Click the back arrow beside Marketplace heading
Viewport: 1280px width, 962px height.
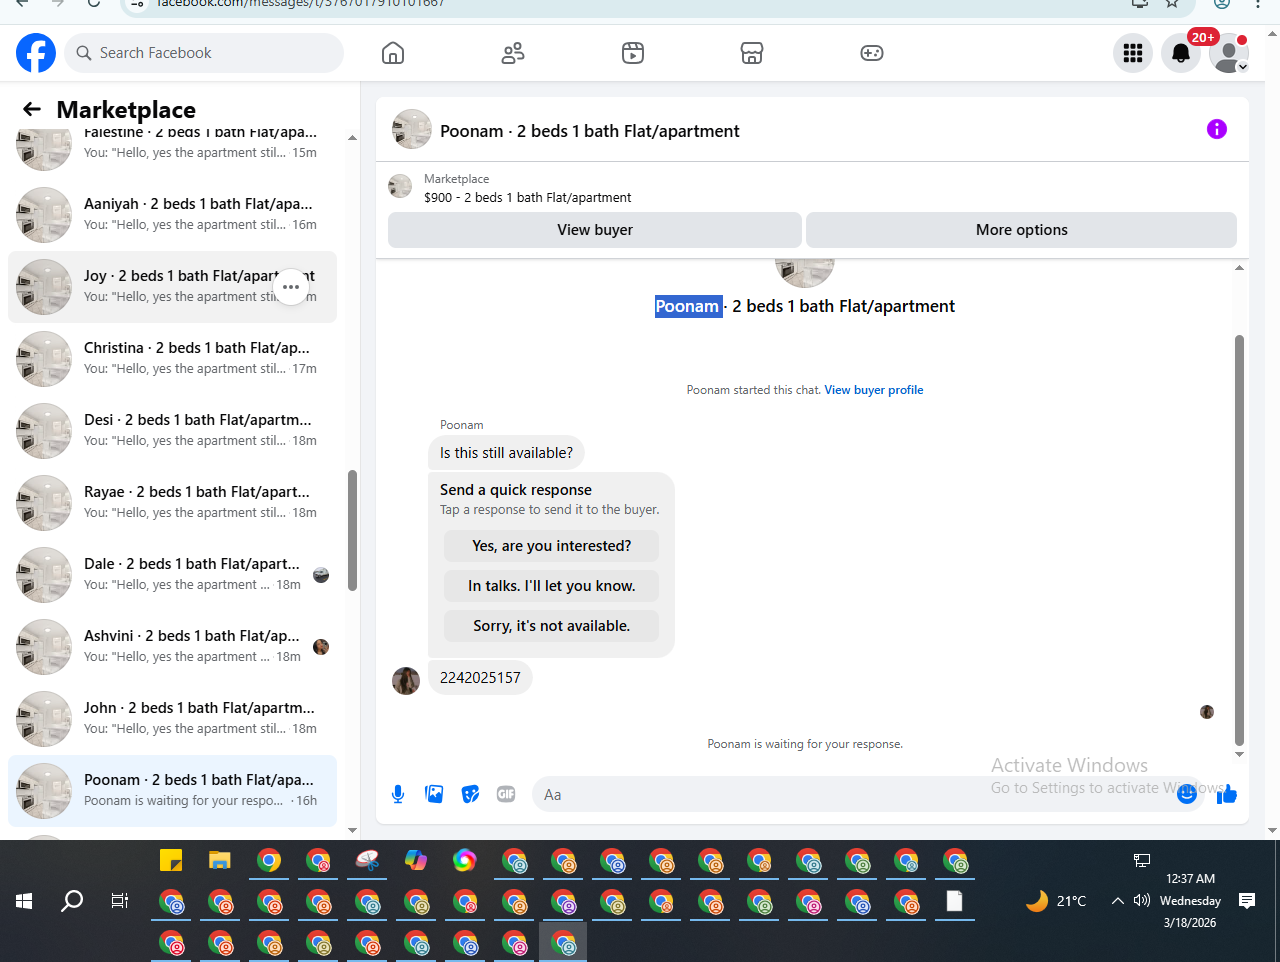point(32,109)
